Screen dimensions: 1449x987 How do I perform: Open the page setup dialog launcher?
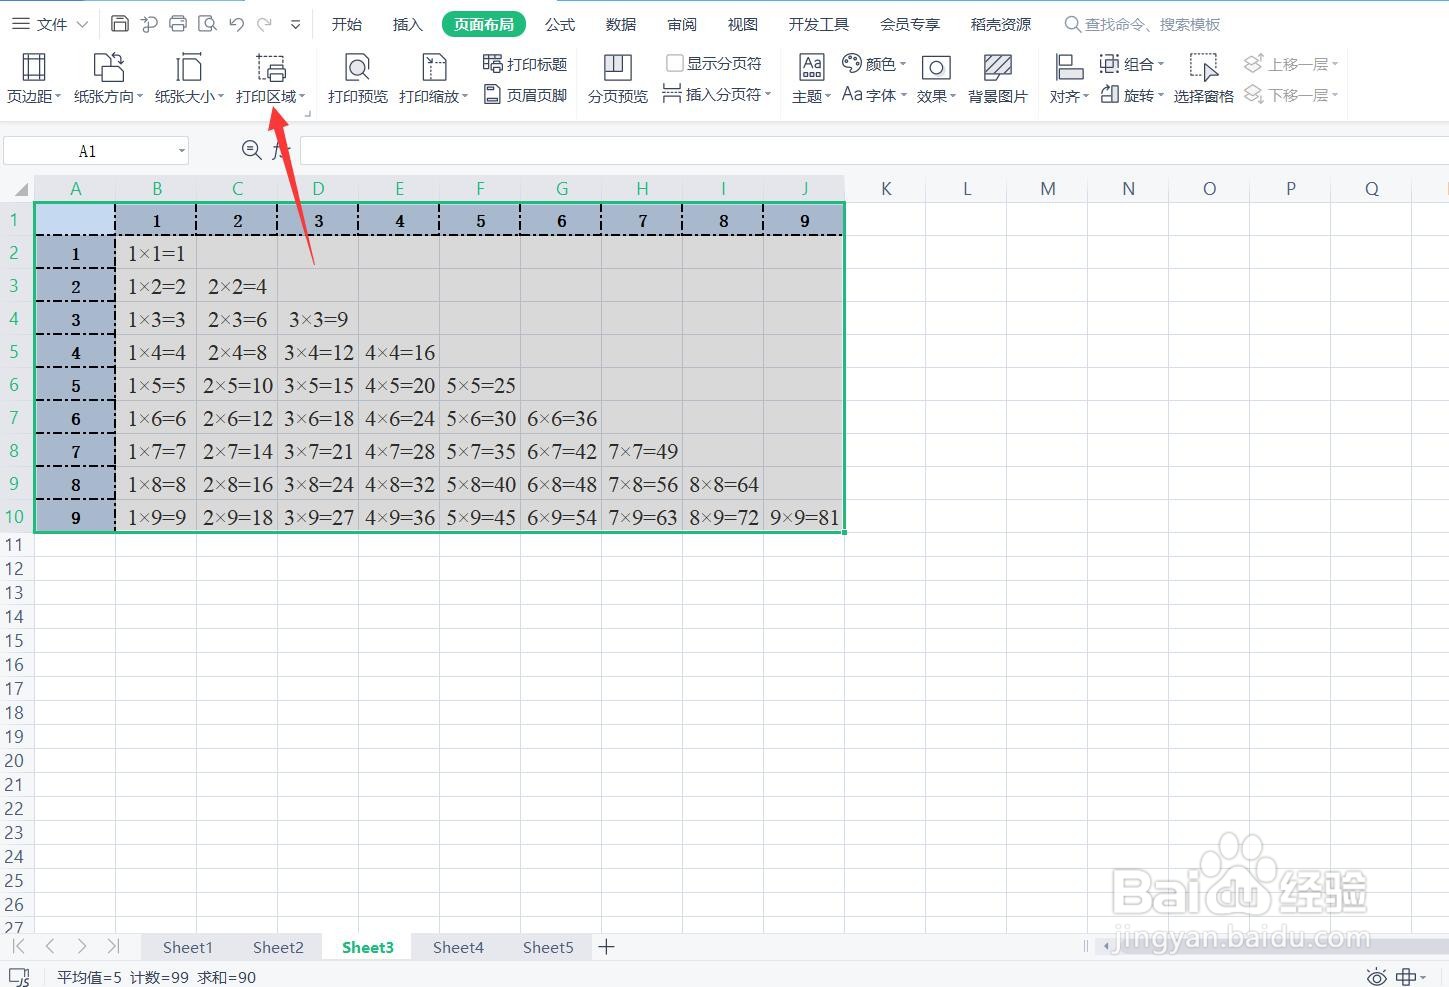pyautogui.click(x=308, y=114)
